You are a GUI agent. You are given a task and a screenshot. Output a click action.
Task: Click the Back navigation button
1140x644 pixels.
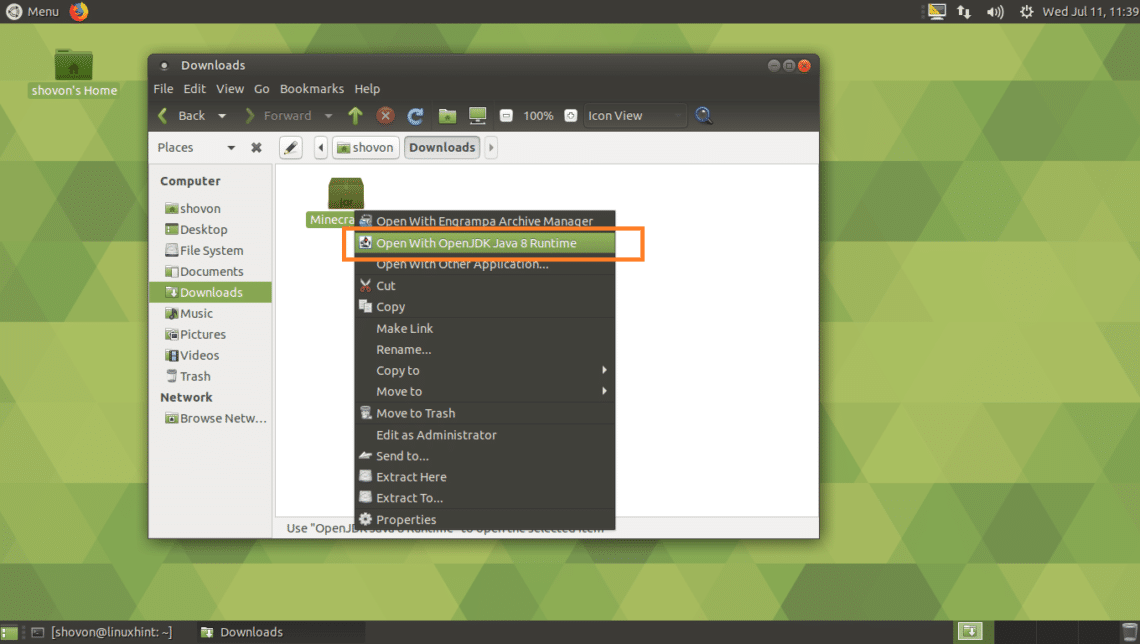[x=182, y=116]
